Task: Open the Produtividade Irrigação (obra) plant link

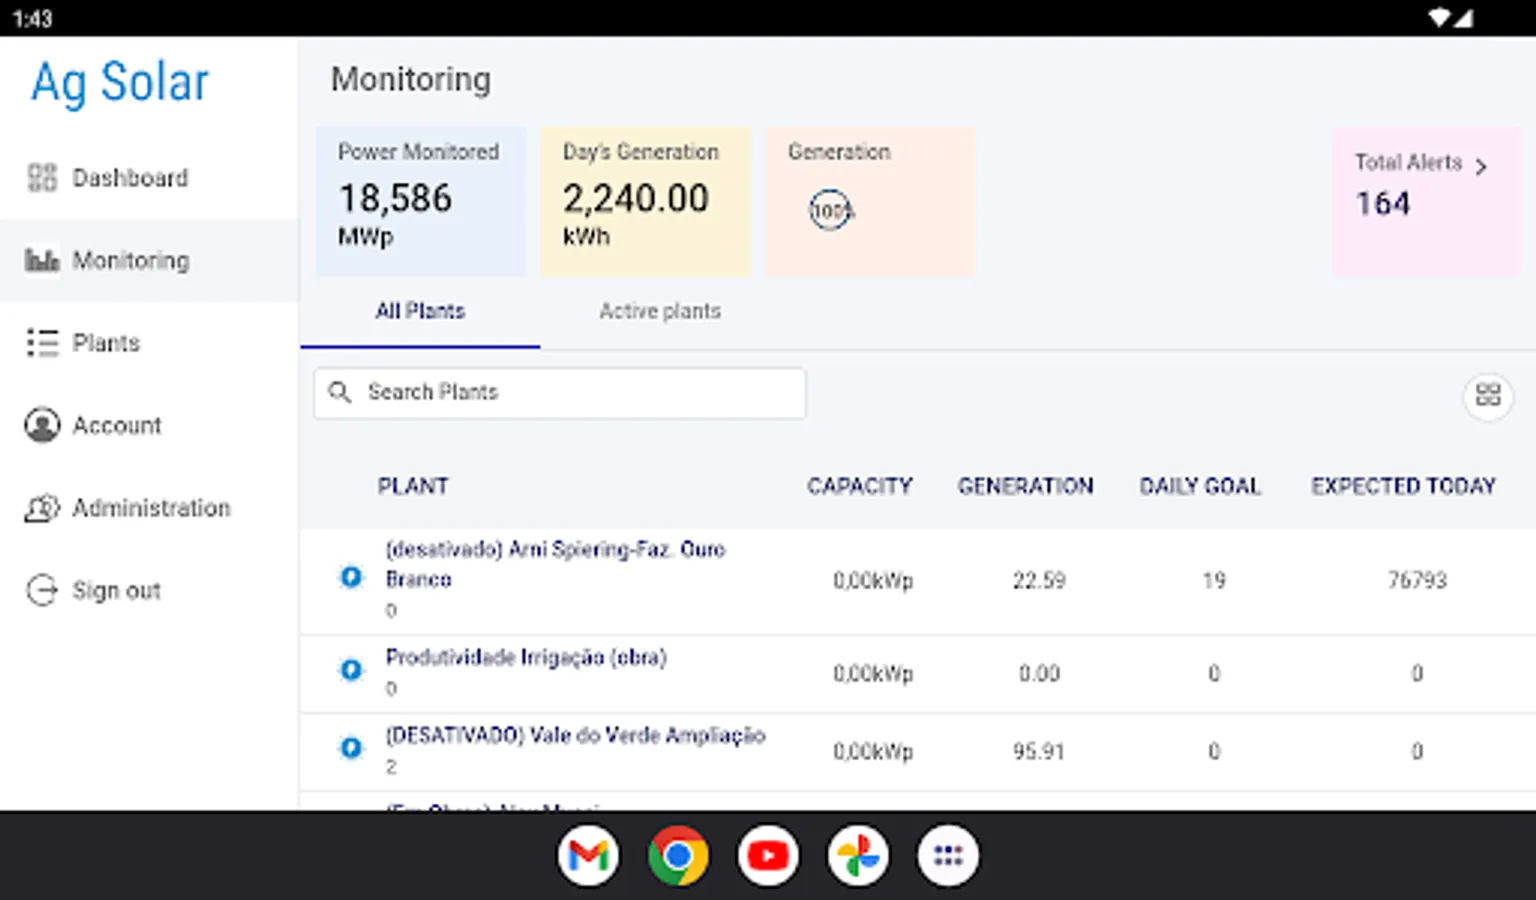Action: pos(526,657)
